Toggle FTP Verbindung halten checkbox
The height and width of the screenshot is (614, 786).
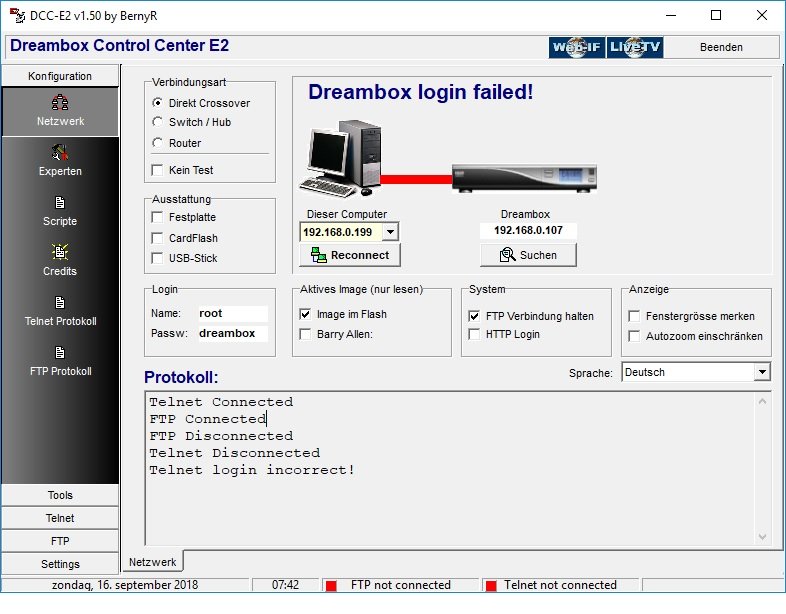tap(474, 316)
